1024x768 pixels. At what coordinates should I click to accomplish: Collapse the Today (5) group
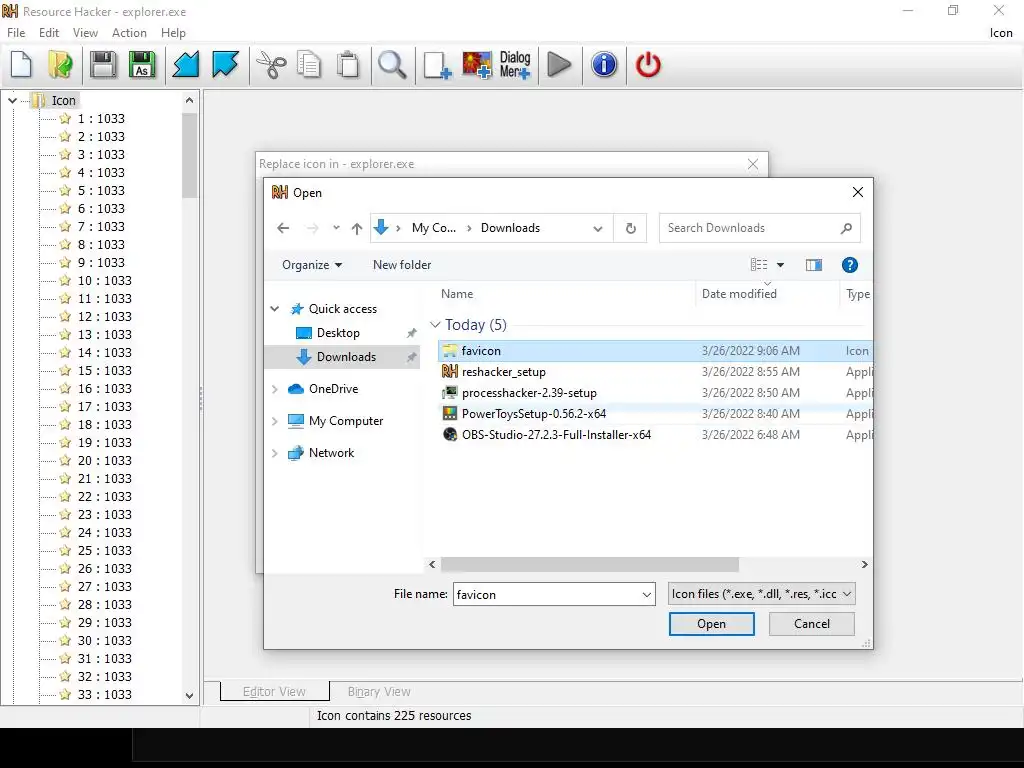(436, 325)
